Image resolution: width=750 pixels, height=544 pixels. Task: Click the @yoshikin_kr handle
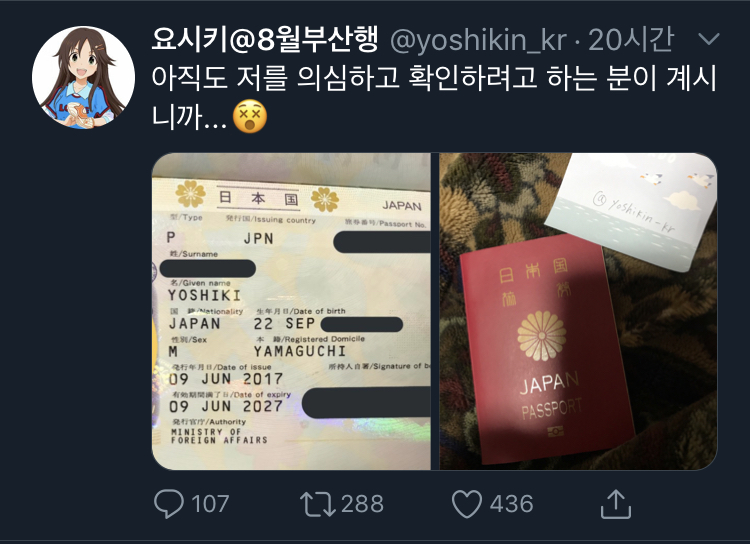point(479,41)
